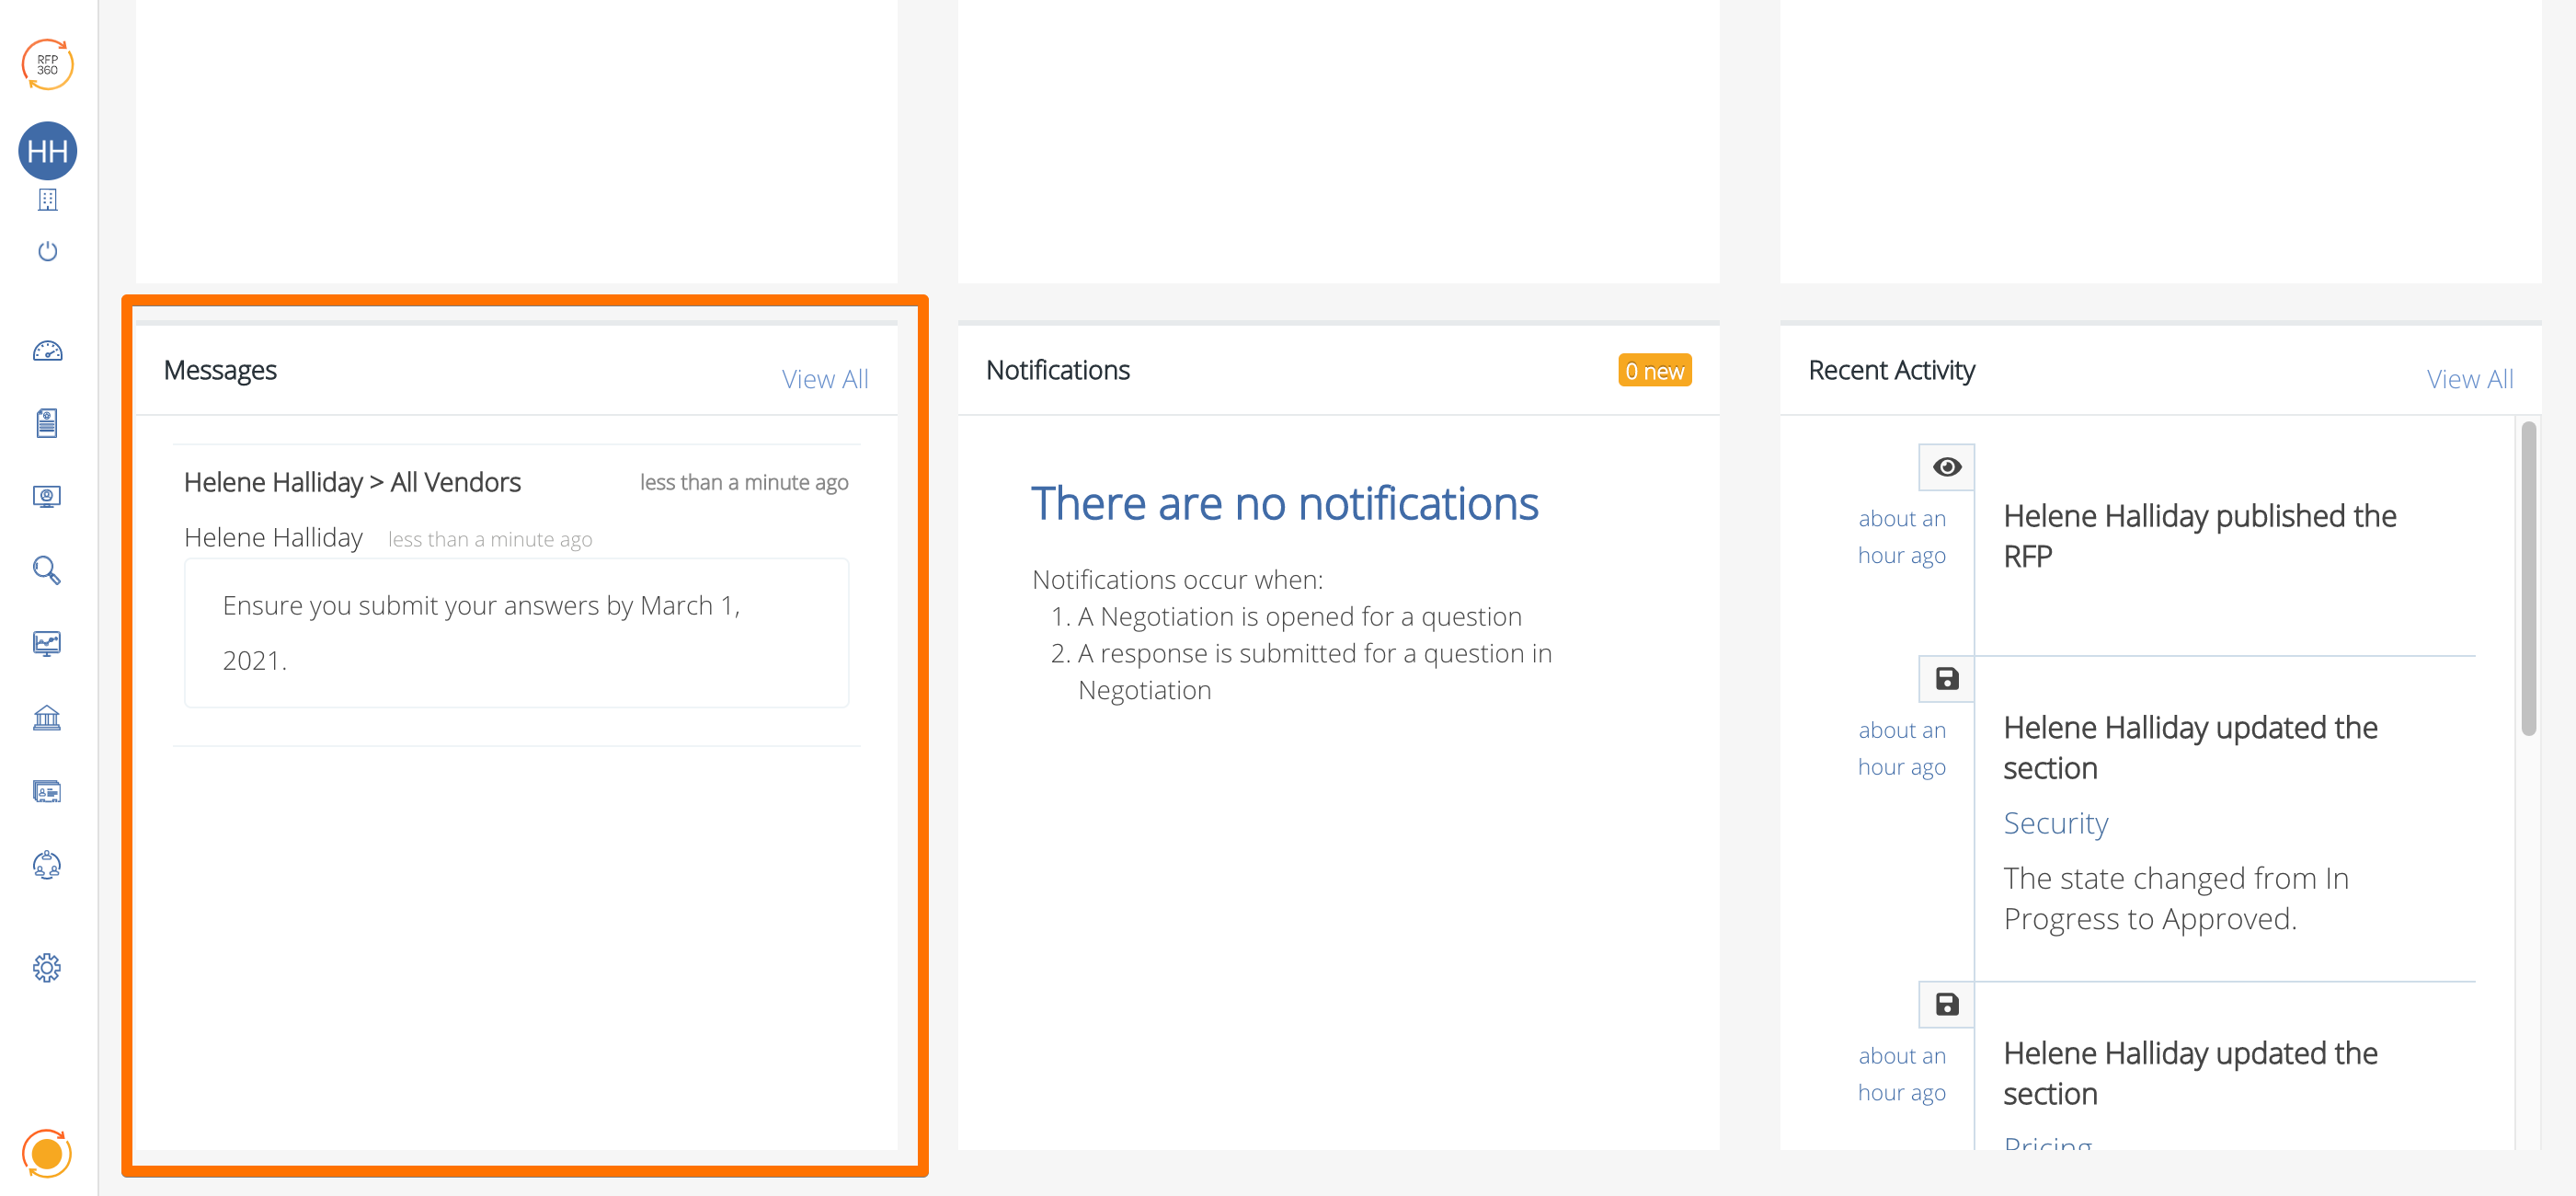Open the document requests sidebar icon
2576x1196 pixels.
pos(47,423)
